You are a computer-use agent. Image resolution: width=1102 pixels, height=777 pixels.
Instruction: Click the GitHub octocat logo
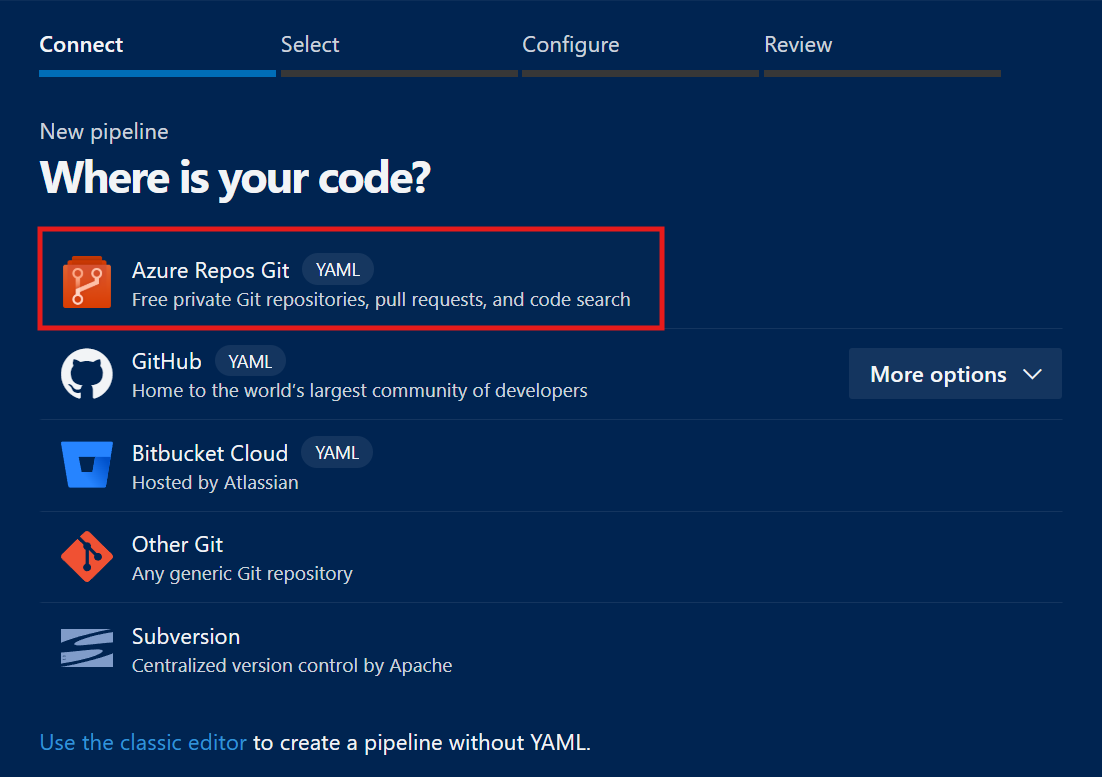click(x=86, y=374)
